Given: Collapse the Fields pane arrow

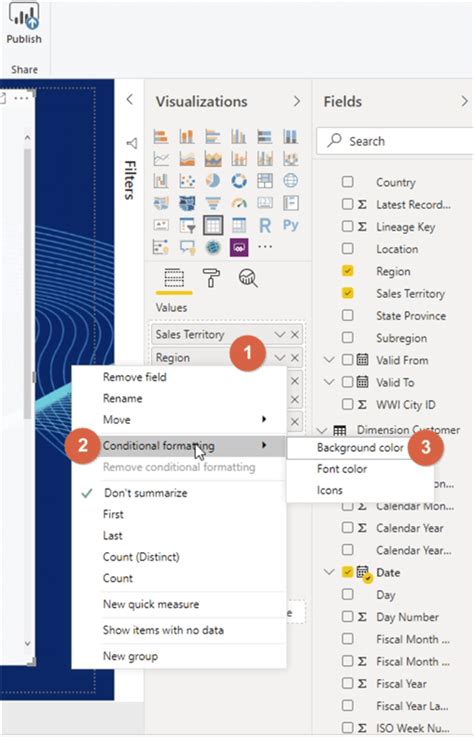Looking at the screenshot, I should pyautogui.click(x=465, y=101).
